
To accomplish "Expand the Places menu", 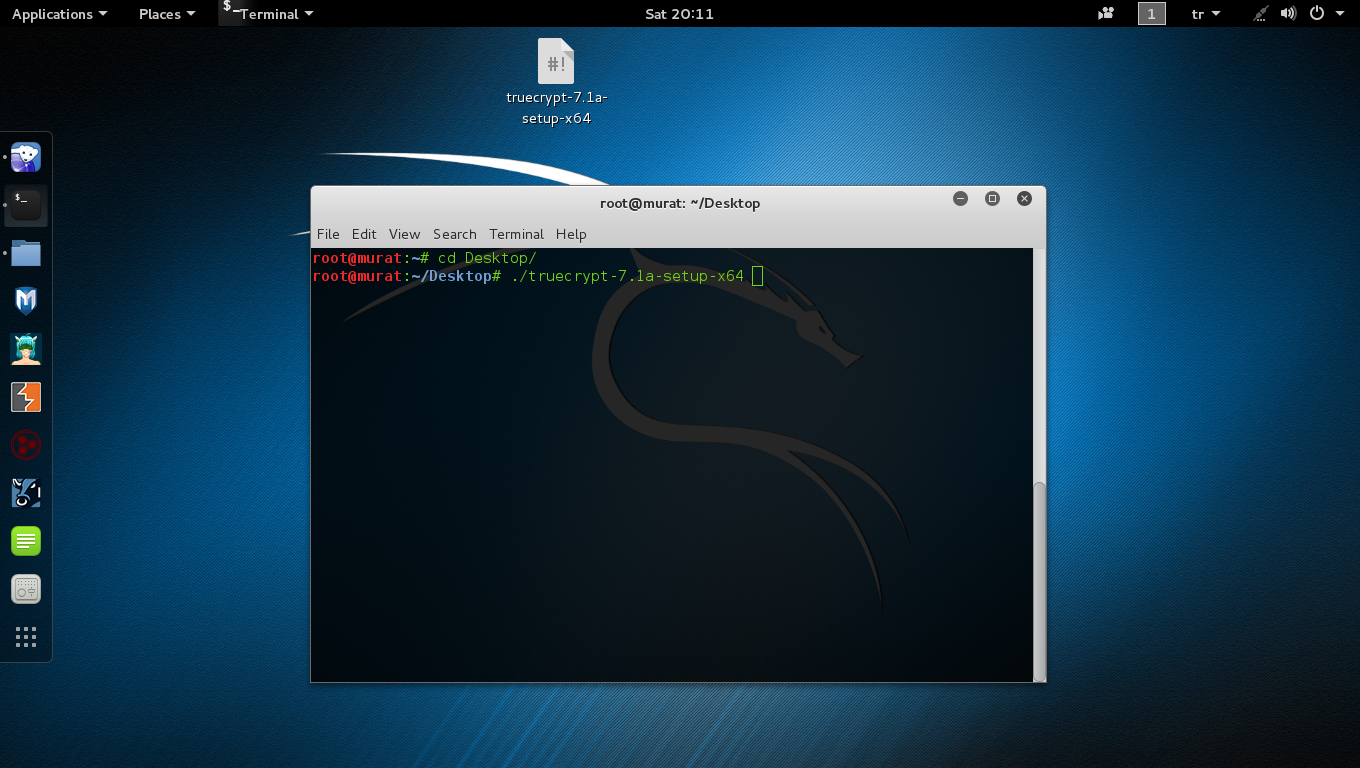I will (166, 14).
